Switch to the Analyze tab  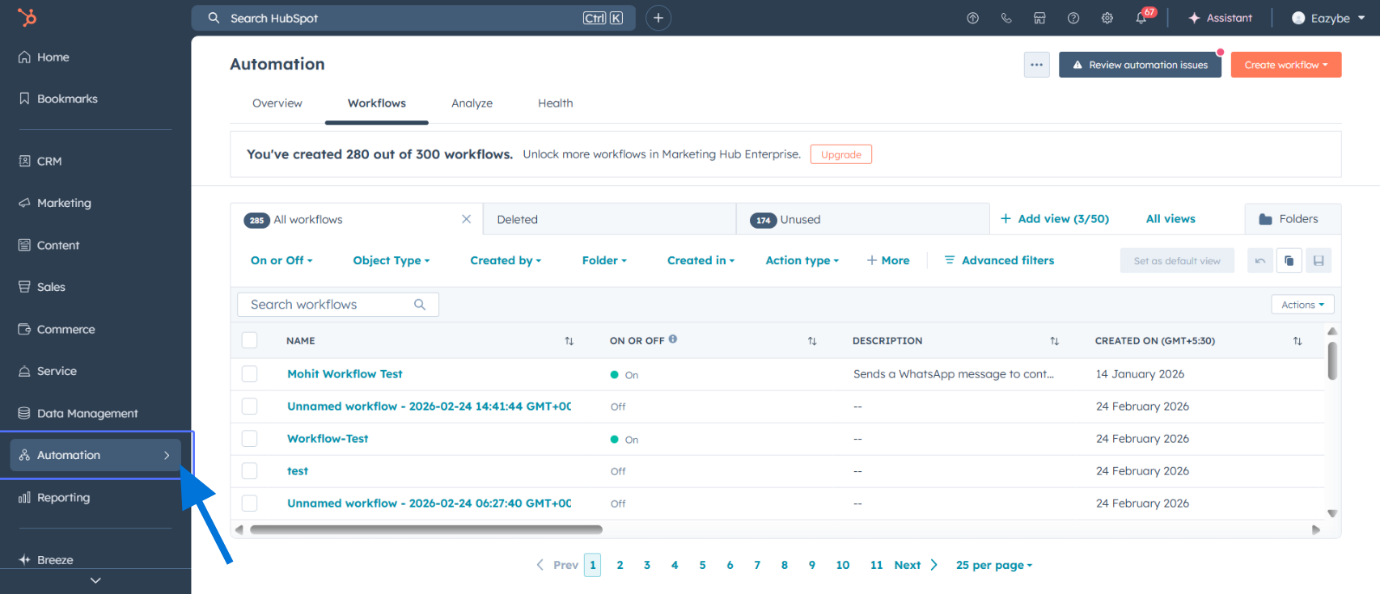[472, 103]
